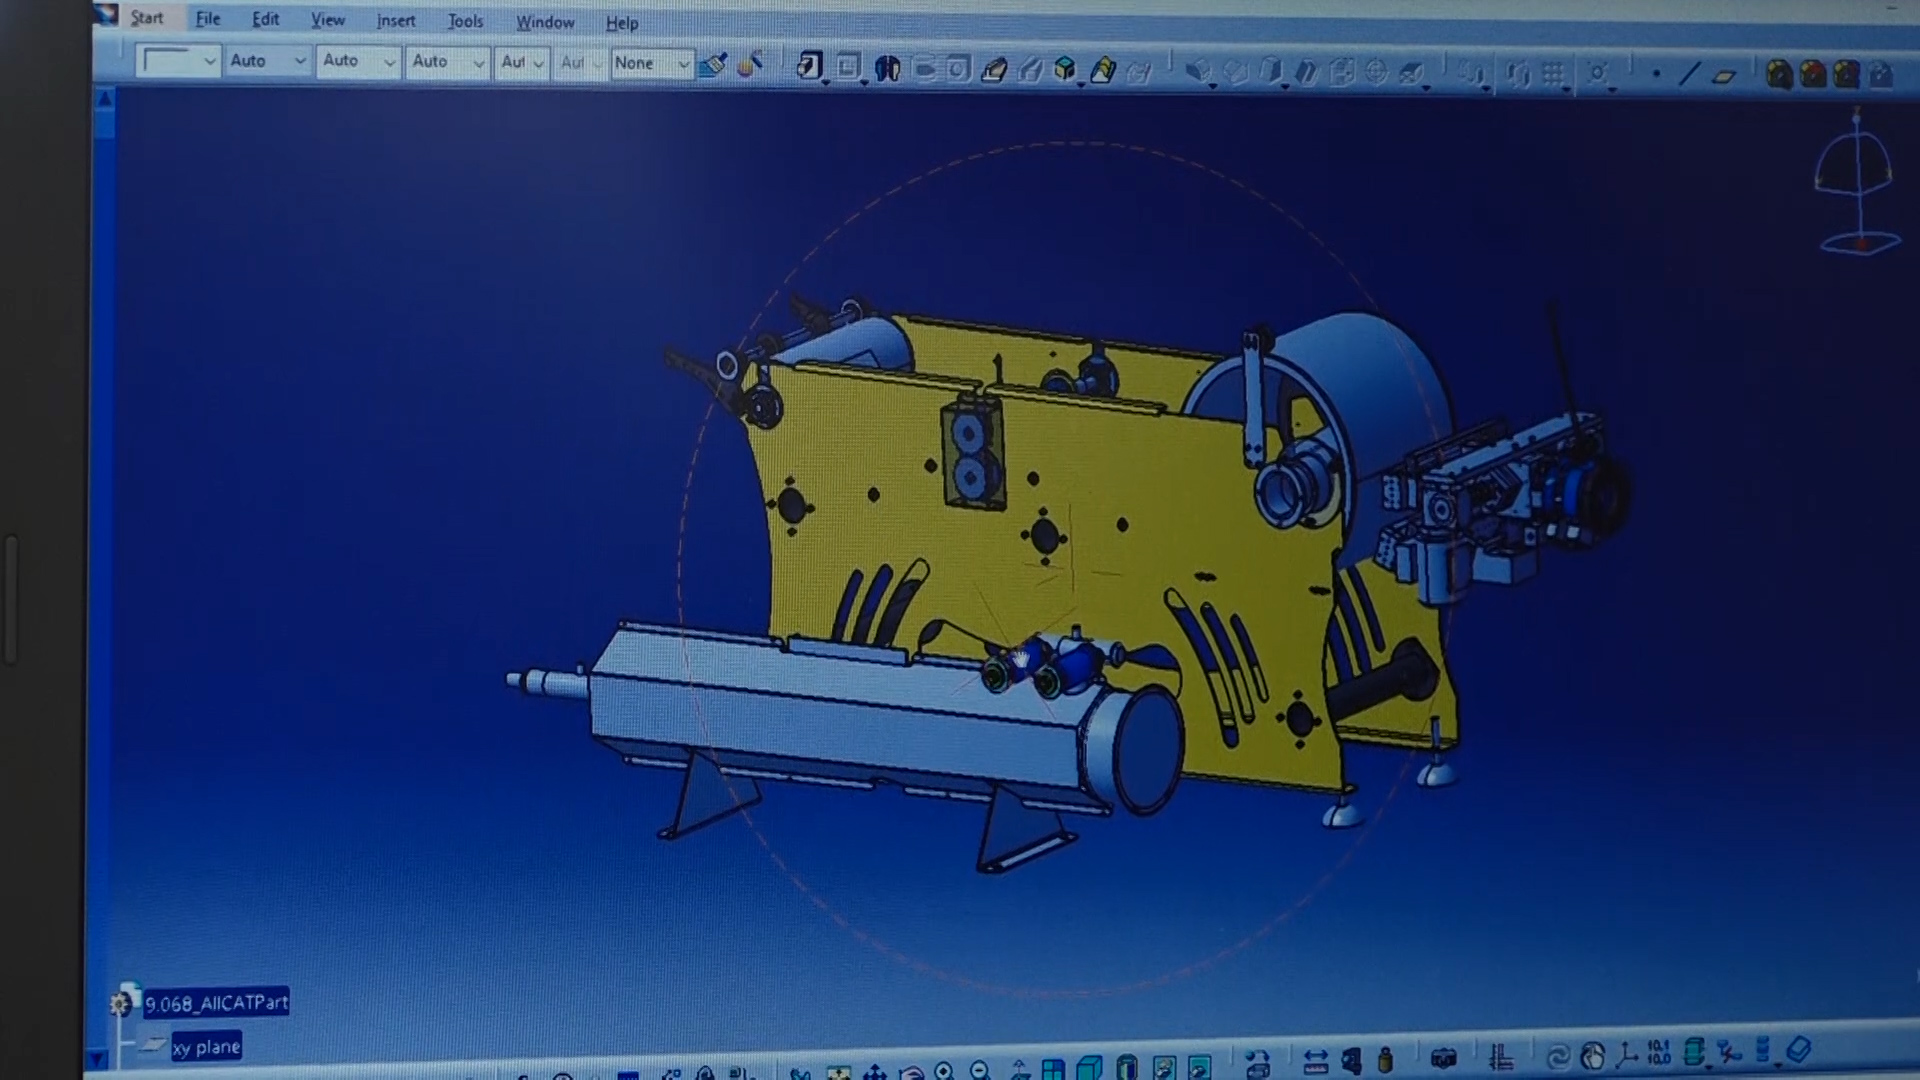Select the Plane creation tool

pyautogui.click(x=1723, y=76)
